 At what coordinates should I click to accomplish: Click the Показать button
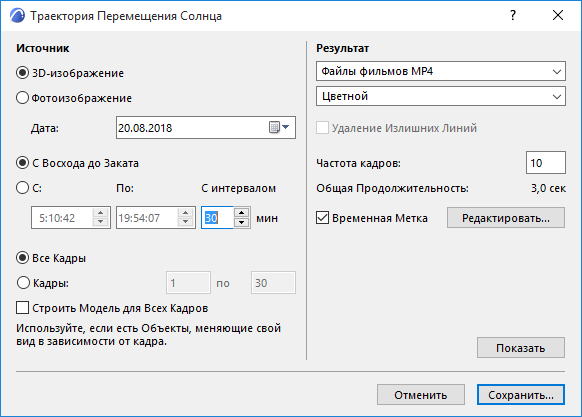pos(521,348)
